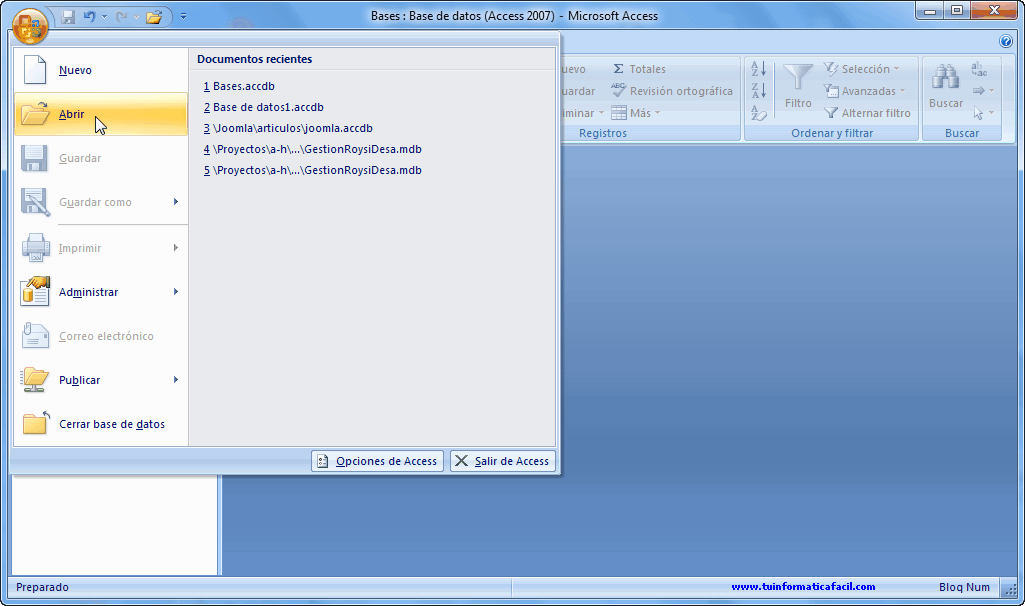
Task: Click the Totales sigma icon
Action: pyautogui.click(x=618, y=69)
